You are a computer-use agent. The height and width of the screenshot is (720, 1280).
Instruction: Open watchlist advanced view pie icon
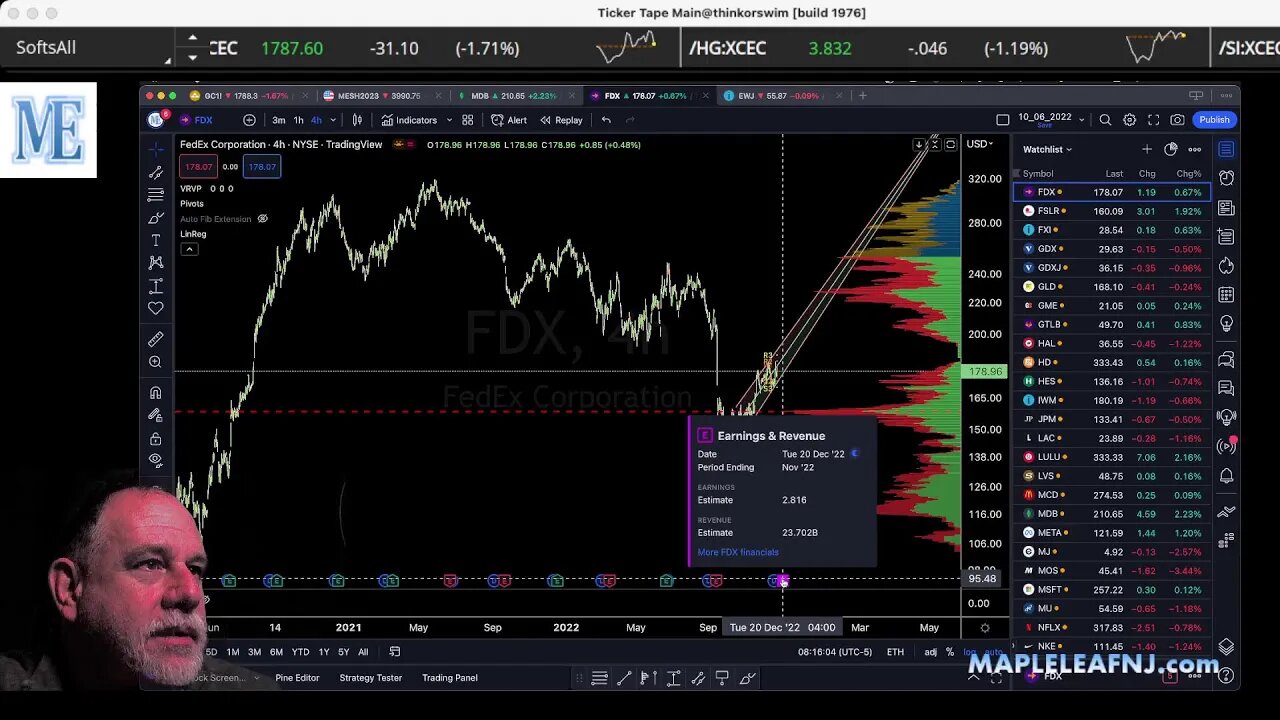[1171, 149]
